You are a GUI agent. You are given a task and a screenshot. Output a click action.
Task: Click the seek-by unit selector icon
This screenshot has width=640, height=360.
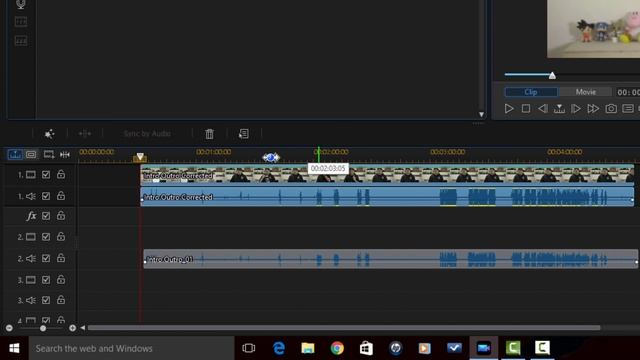[559, 109]
